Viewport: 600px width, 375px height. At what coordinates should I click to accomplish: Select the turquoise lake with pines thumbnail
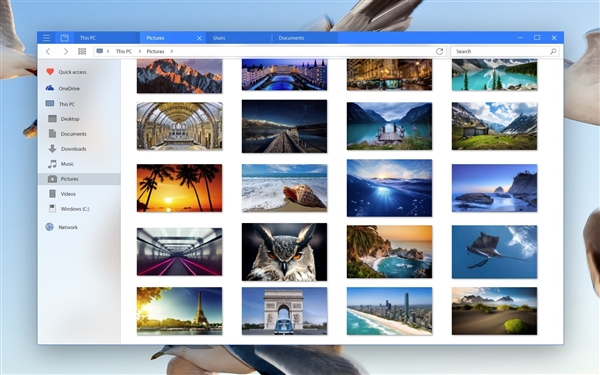click(x=494, y=75)
